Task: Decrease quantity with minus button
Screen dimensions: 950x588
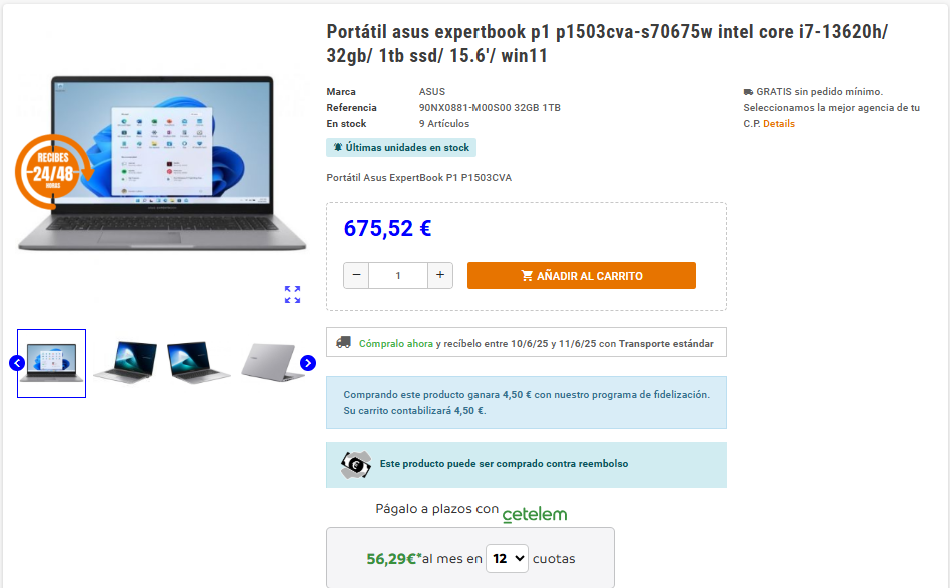Action: click(x=356, y=276)
